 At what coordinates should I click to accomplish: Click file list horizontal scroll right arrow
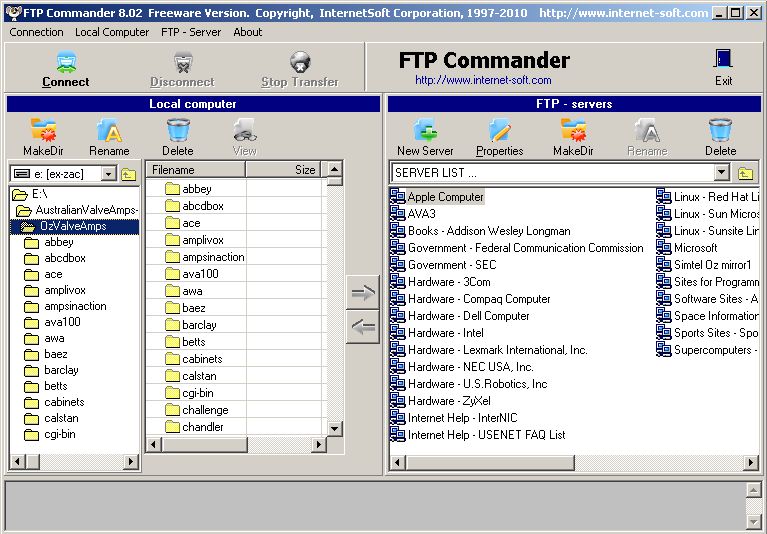point(318,445)
